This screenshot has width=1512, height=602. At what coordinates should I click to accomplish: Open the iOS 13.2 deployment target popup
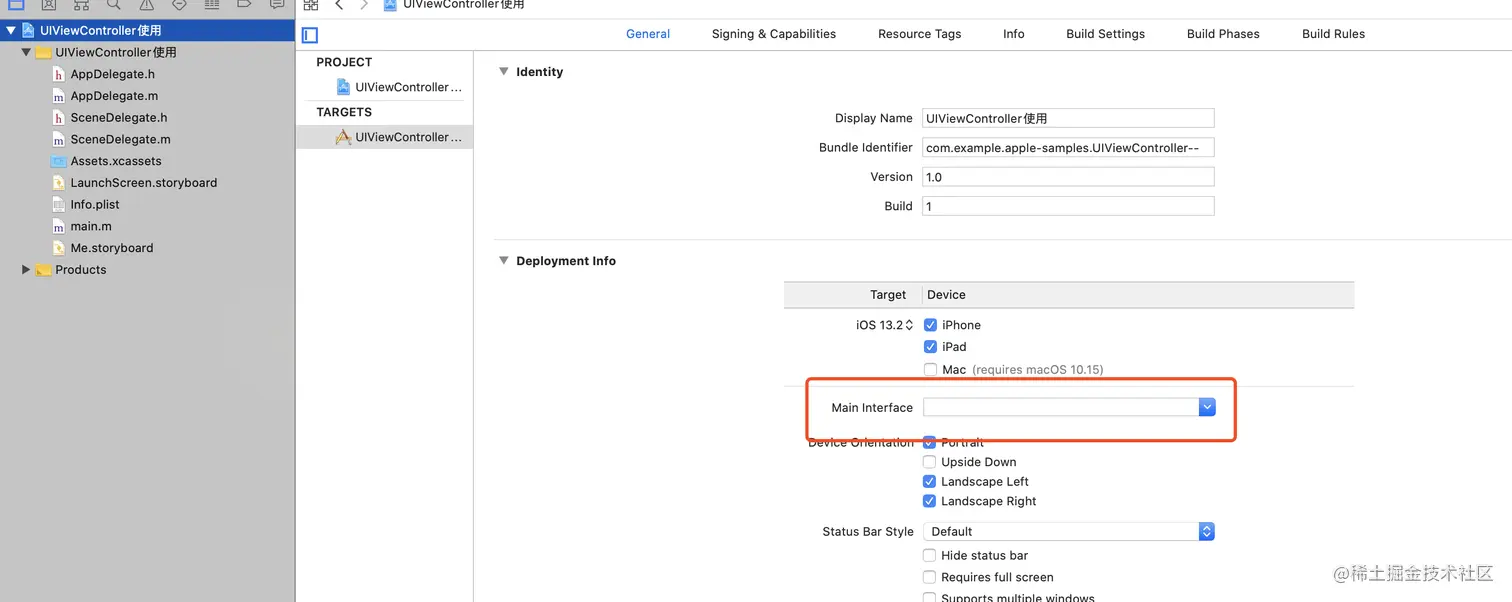[x=883, y=325]
